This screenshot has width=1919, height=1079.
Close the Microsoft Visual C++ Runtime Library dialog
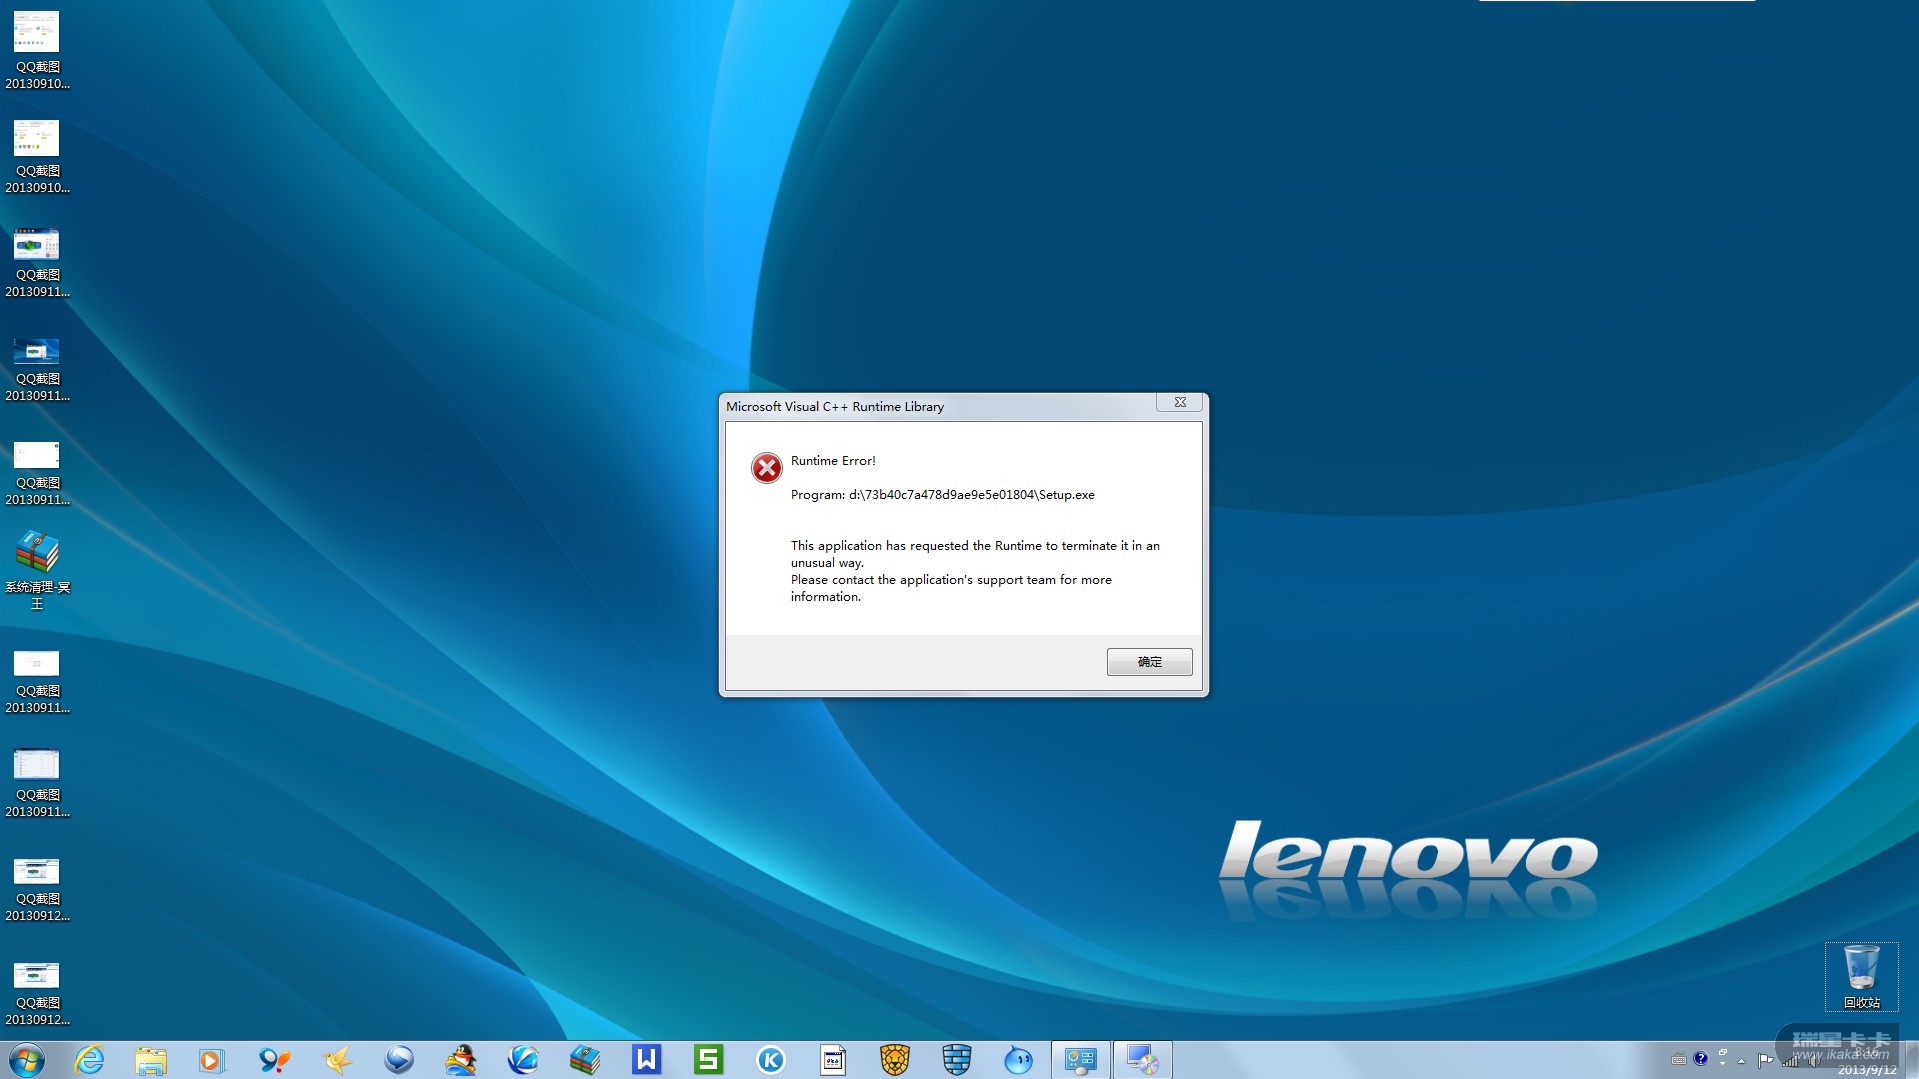coord(1180,402)
